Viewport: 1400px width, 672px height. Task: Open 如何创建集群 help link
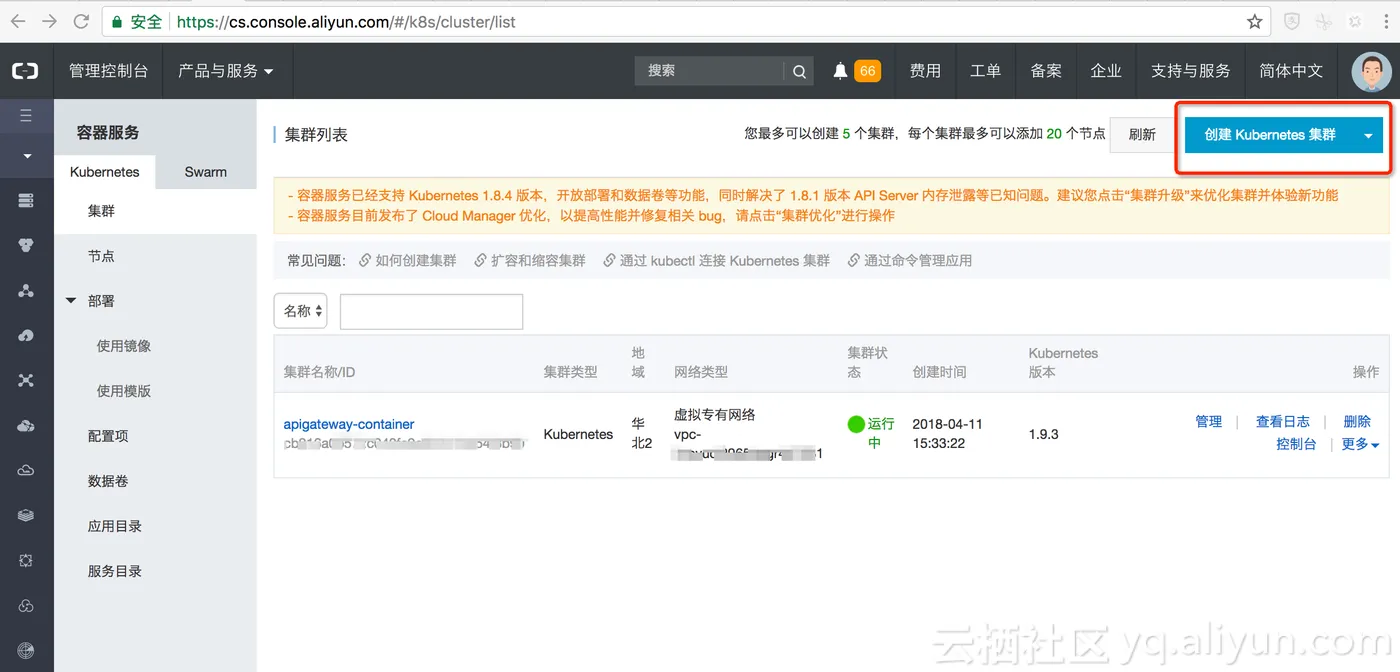point(408,260)
